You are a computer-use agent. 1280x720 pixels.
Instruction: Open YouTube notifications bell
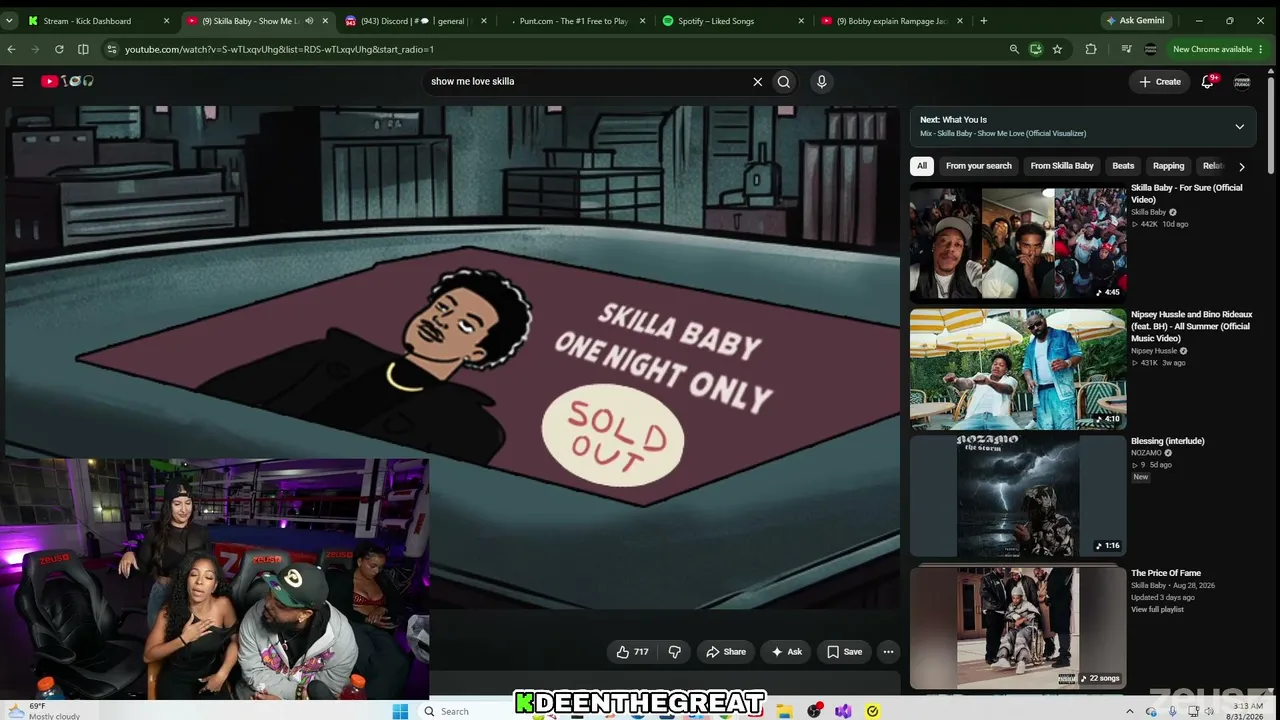[1207, 82]
